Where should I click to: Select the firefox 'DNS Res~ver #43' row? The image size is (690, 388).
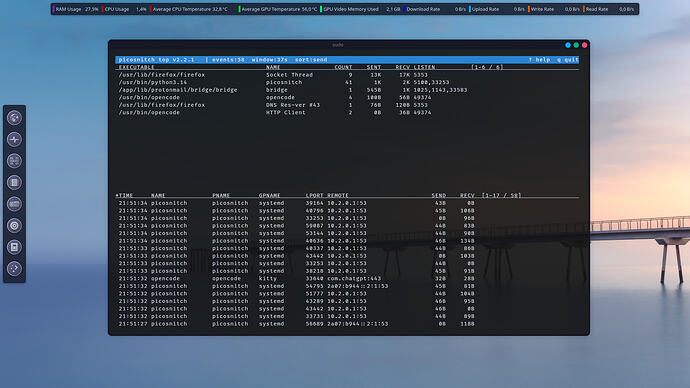tap(348, 105)
